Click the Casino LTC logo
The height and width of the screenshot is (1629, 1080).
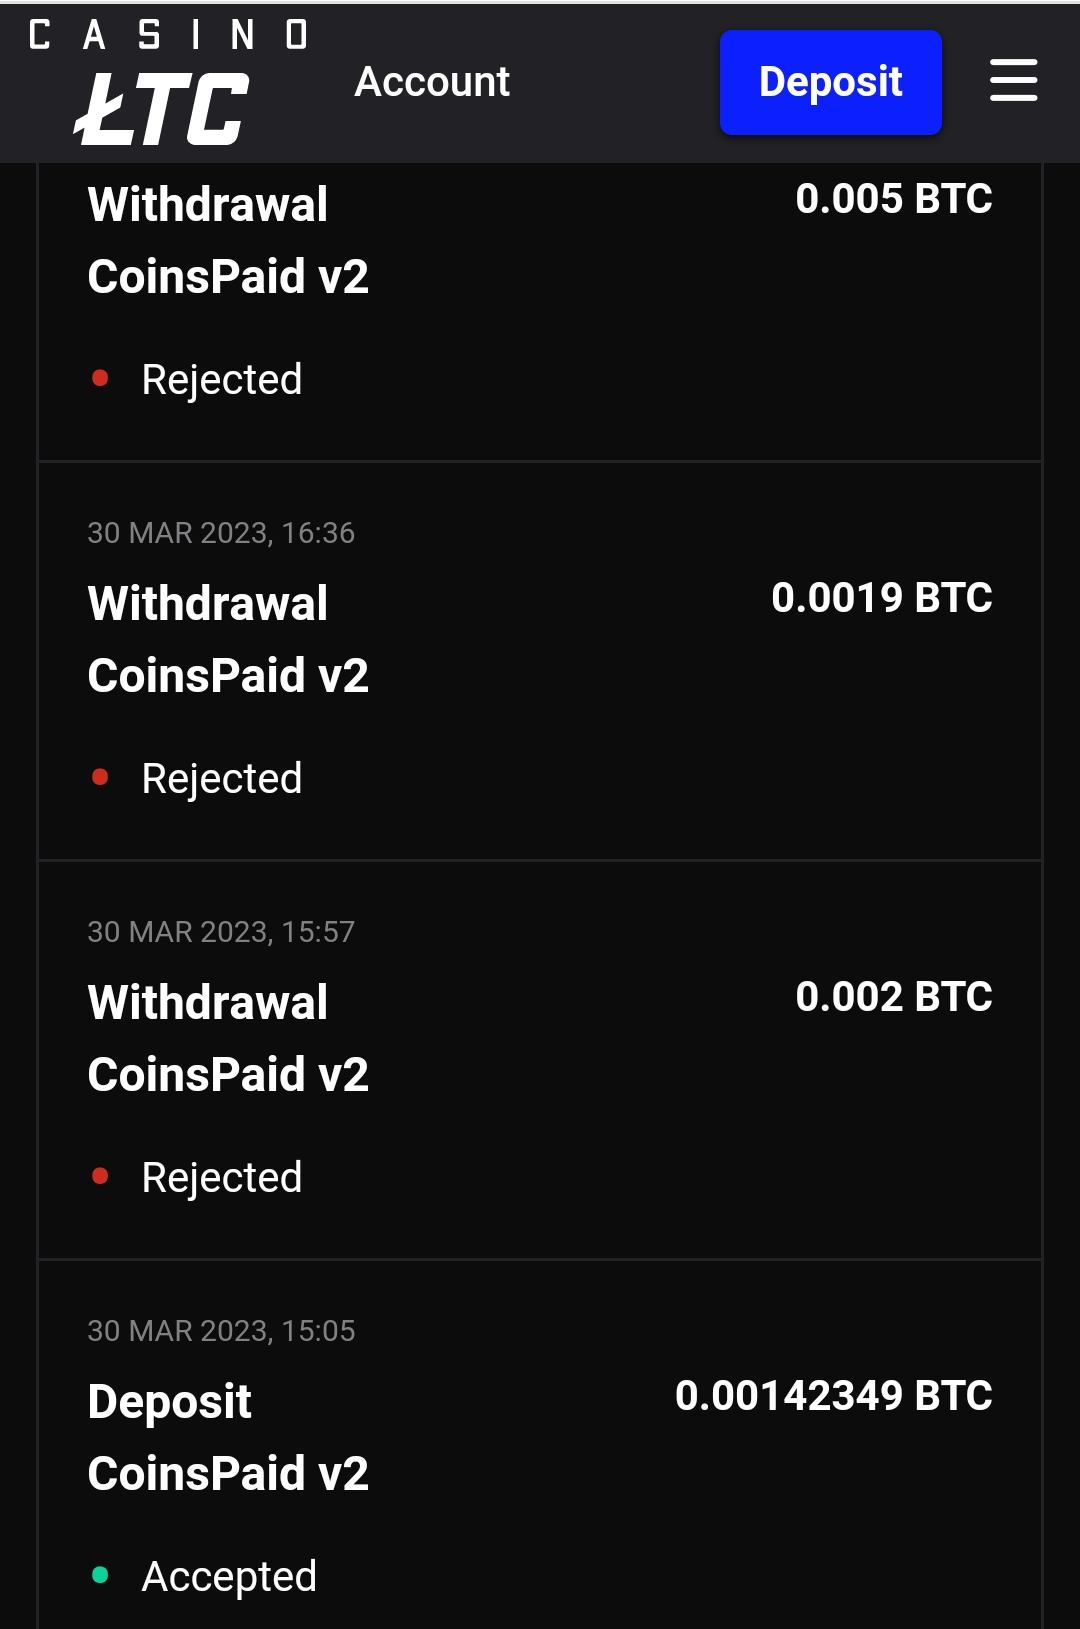[x=167, y=82]
